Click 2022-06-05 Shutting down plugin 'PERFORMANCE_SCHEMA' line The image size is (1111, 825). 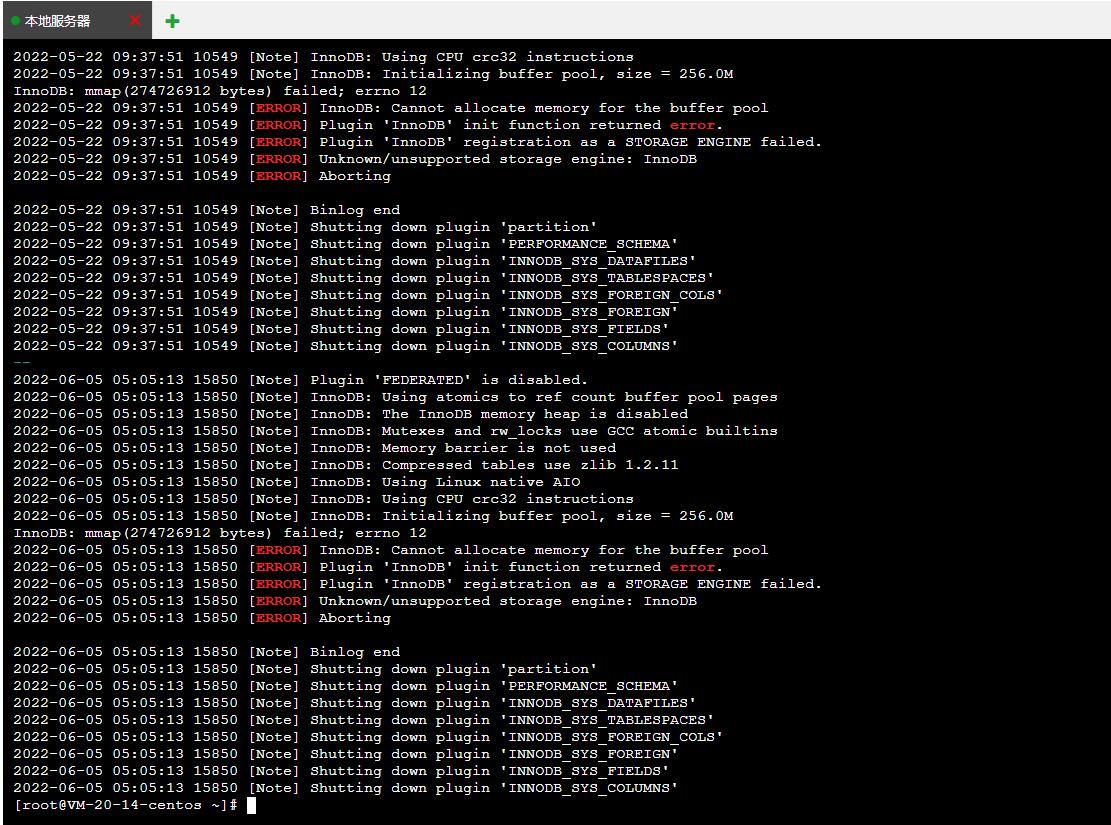[346, 686]
